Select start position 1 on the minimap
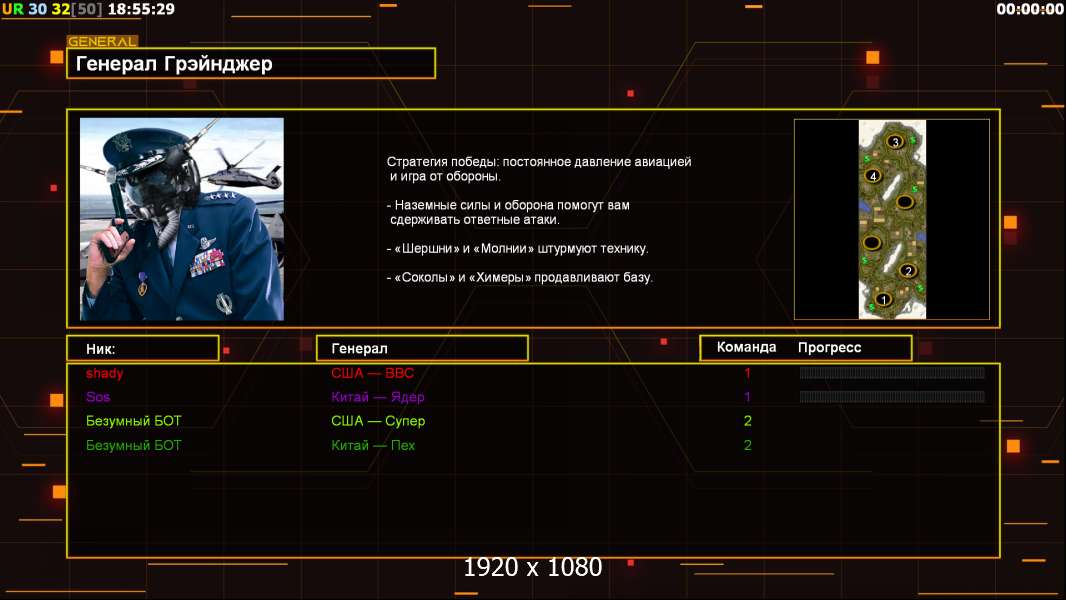This screenshot has height=600, width=1066. point(884,299)
